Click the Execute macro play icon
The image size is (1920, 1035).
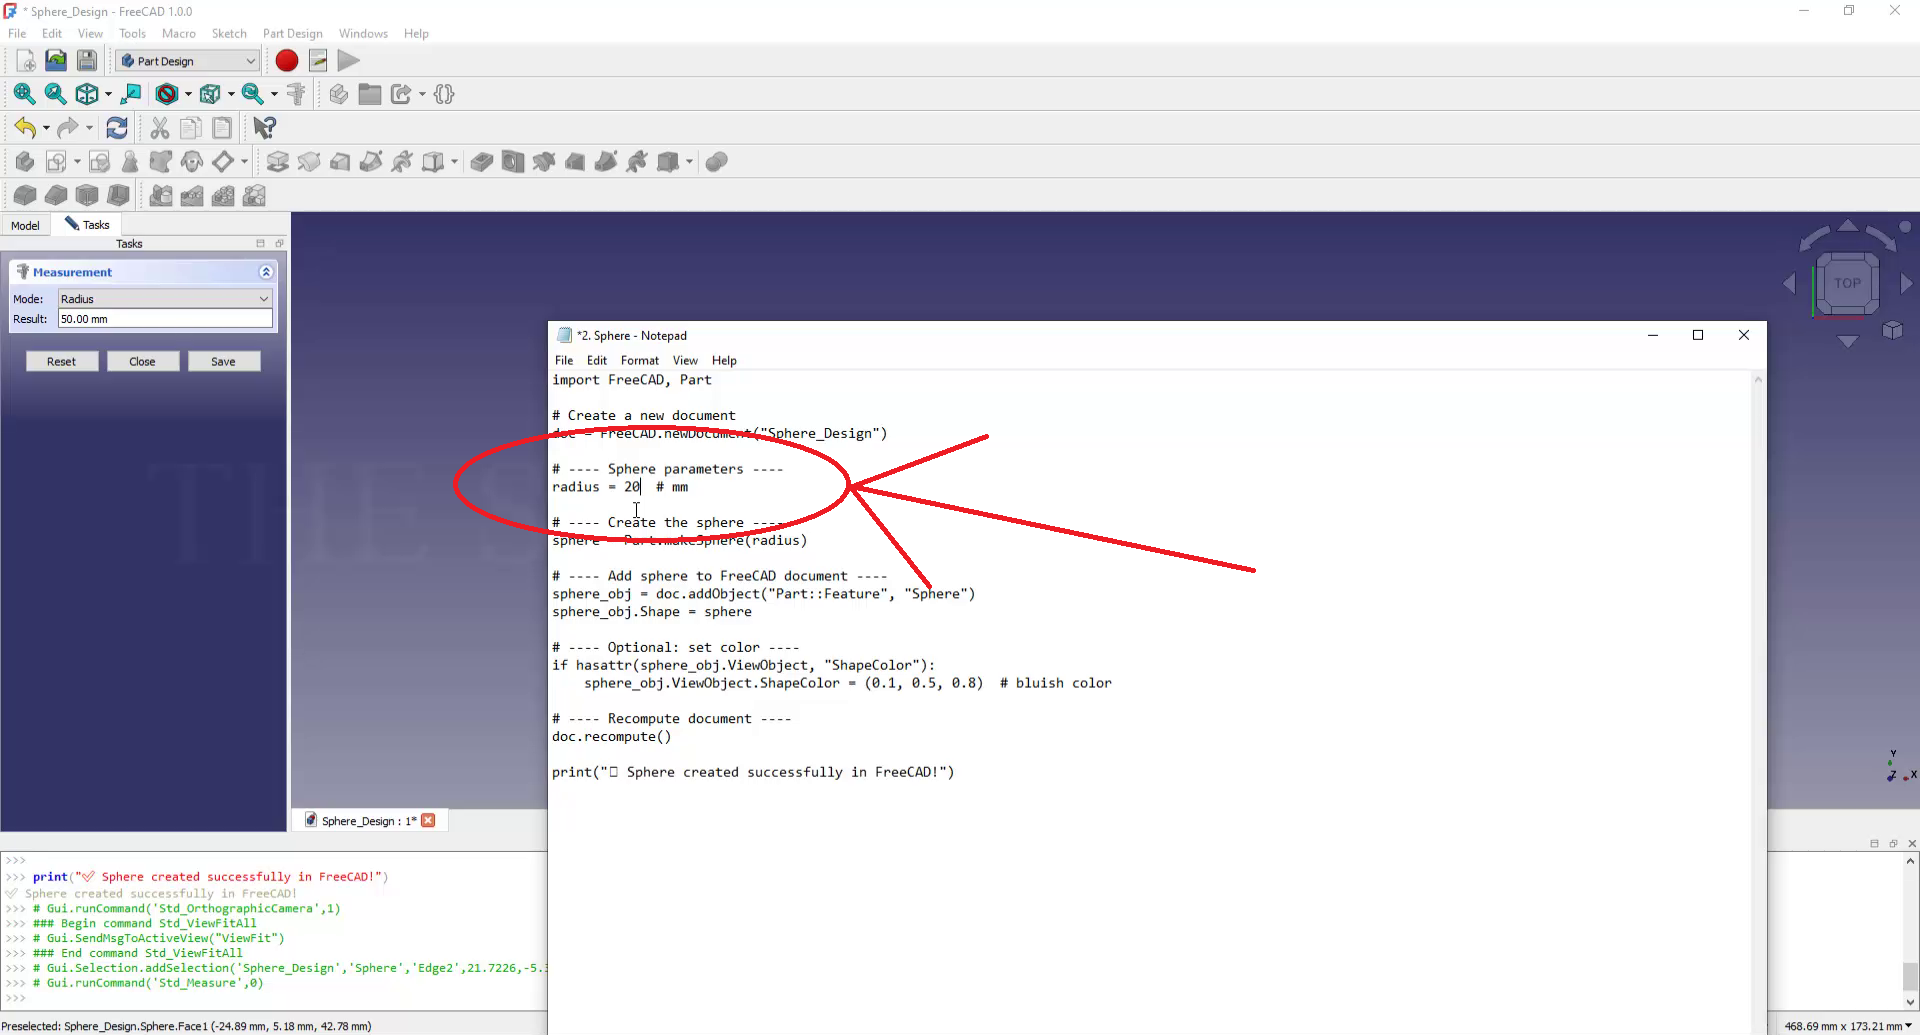click(x=348, y=61)
